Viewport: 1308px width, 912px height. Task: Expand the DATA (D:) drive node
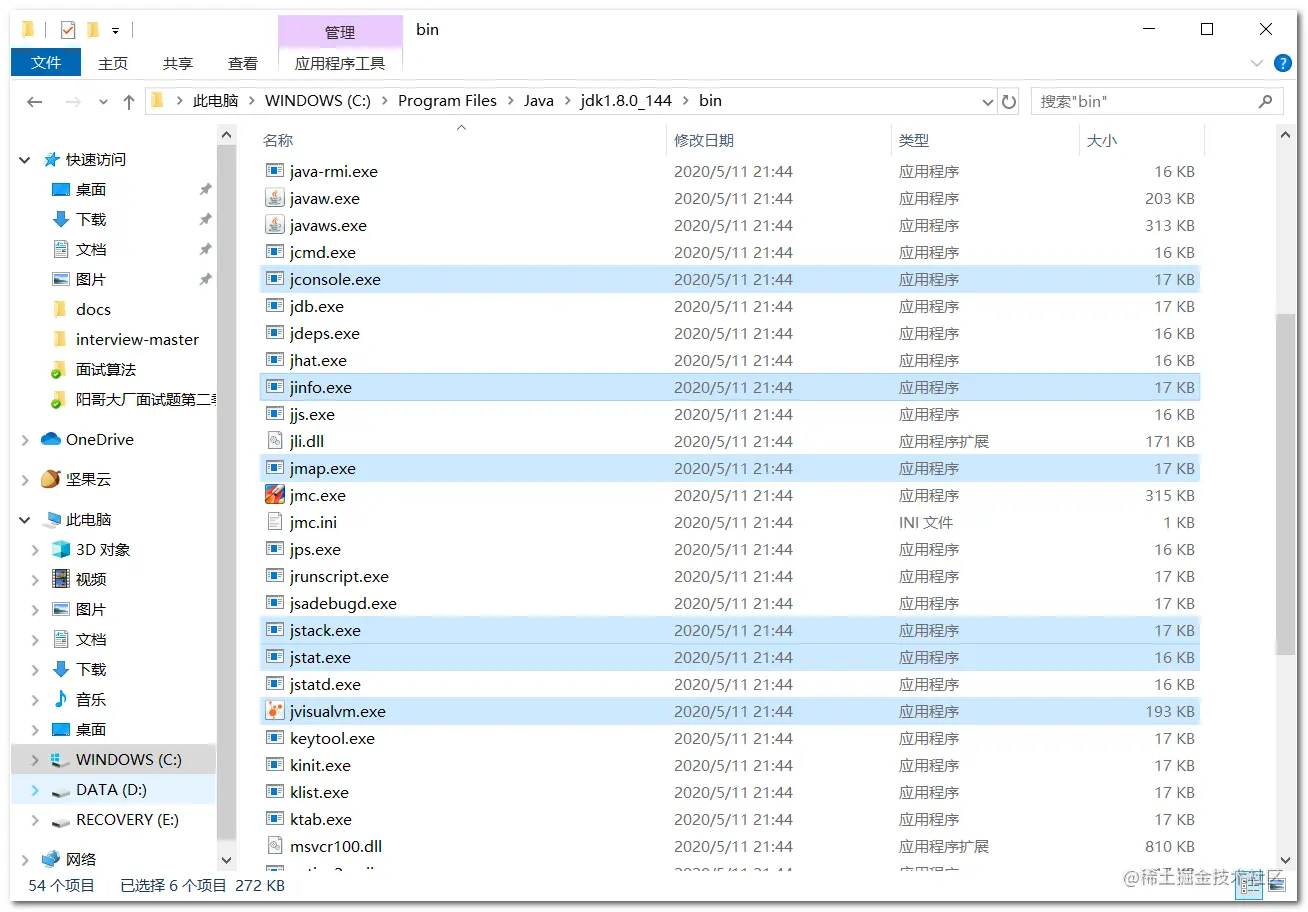[x=35, y=790]
